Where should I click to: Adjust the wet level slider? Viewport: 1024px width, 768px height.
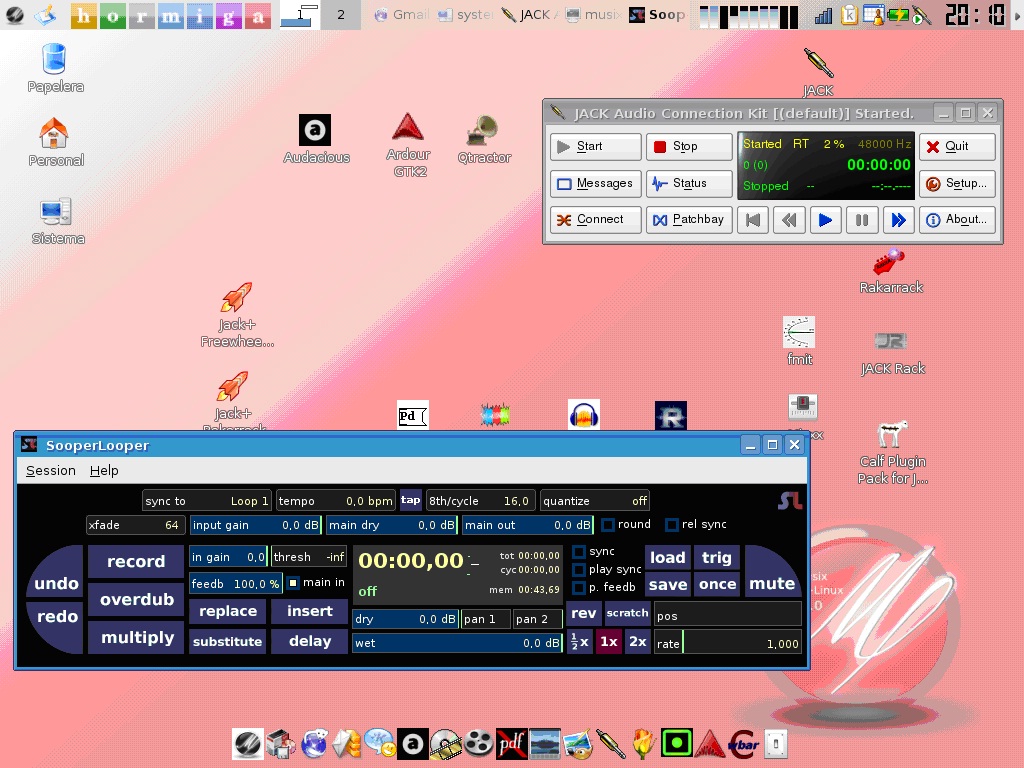pos(457,643)
